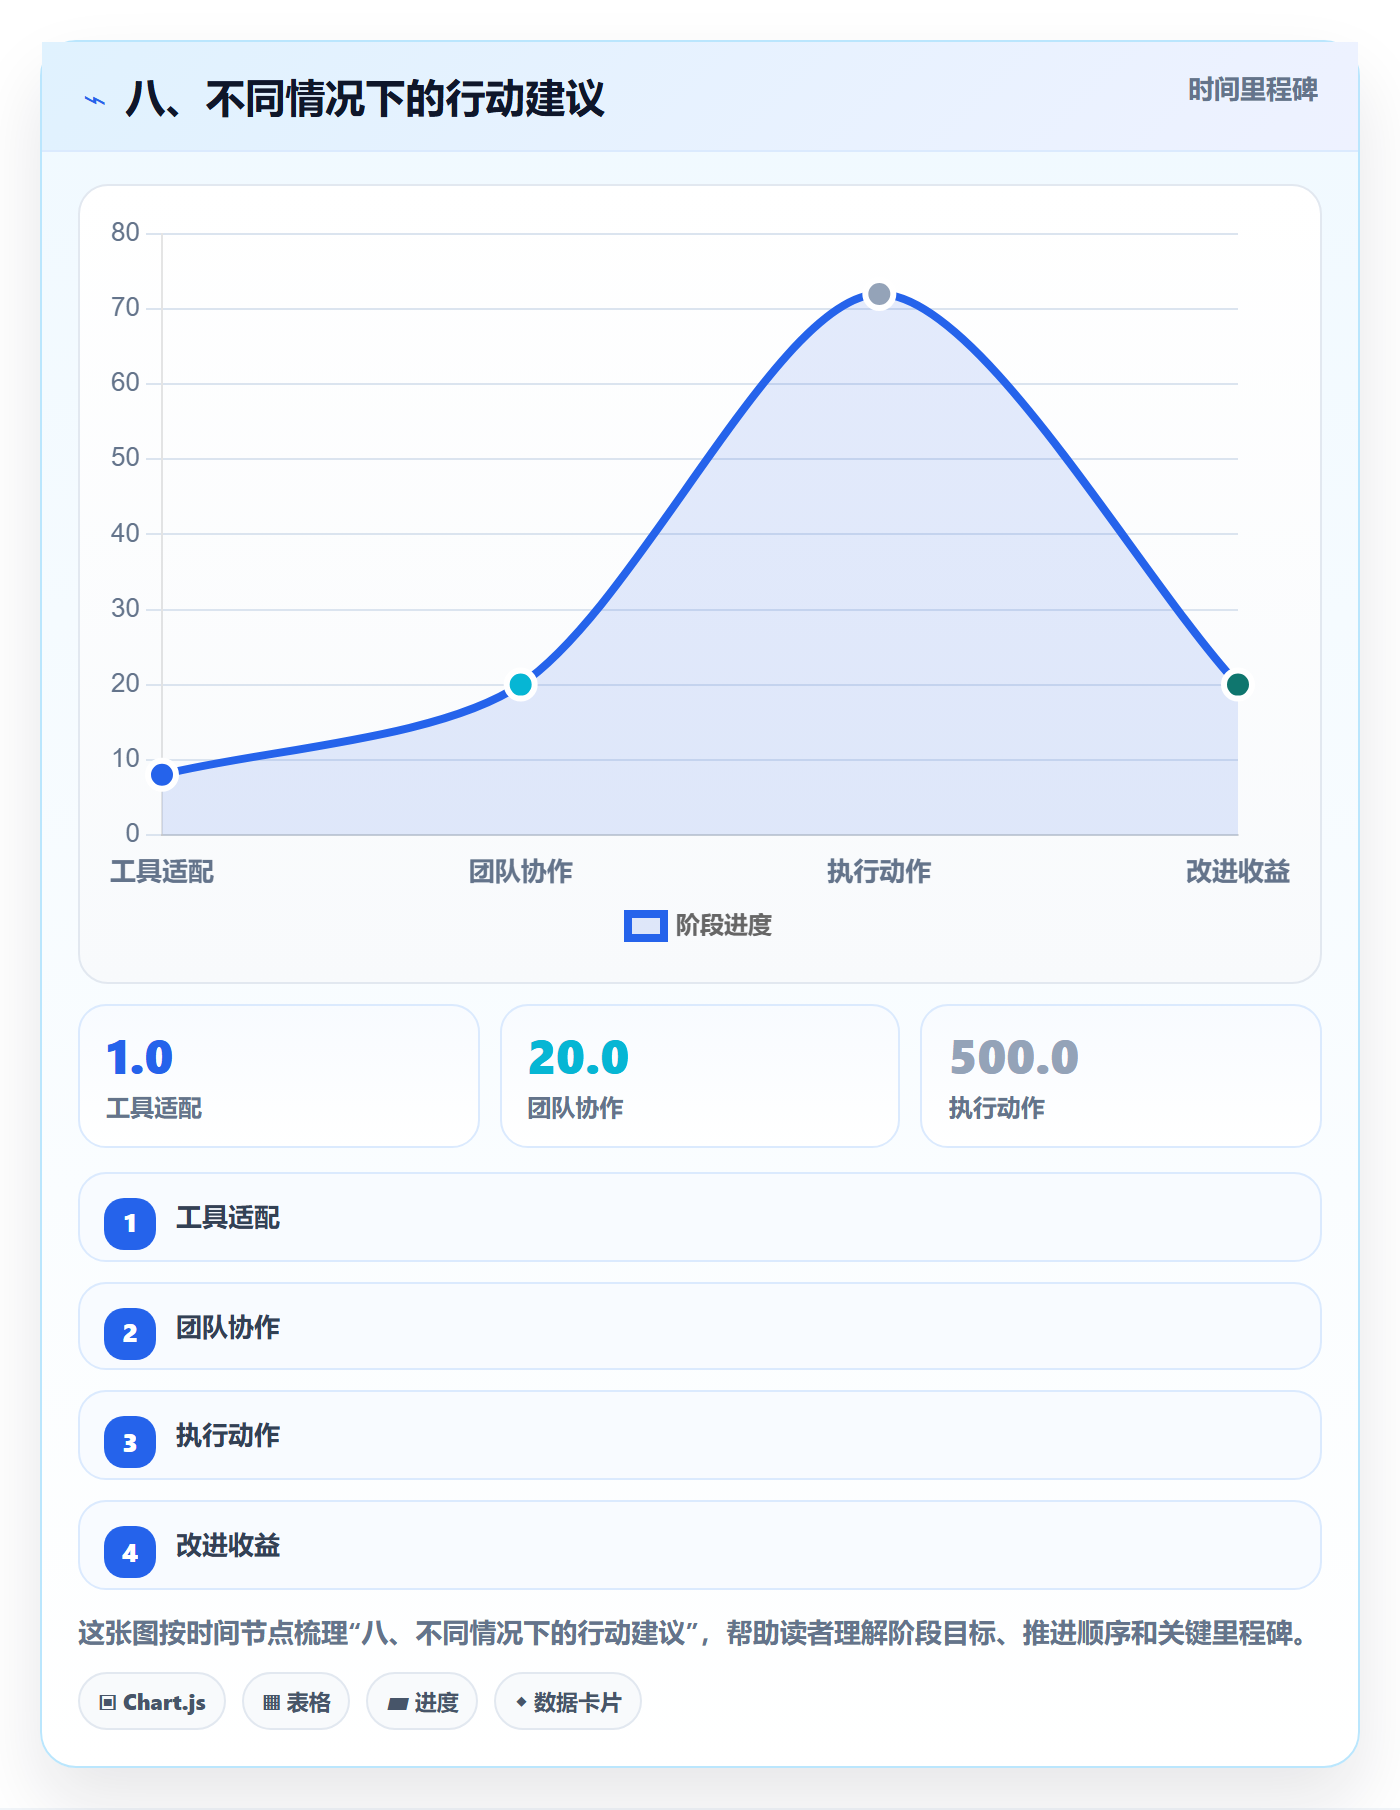This screenshot has width=1400, height=1810.
Task: Click the 工具适配 data point on chart
Action: (x=162, y=775)
